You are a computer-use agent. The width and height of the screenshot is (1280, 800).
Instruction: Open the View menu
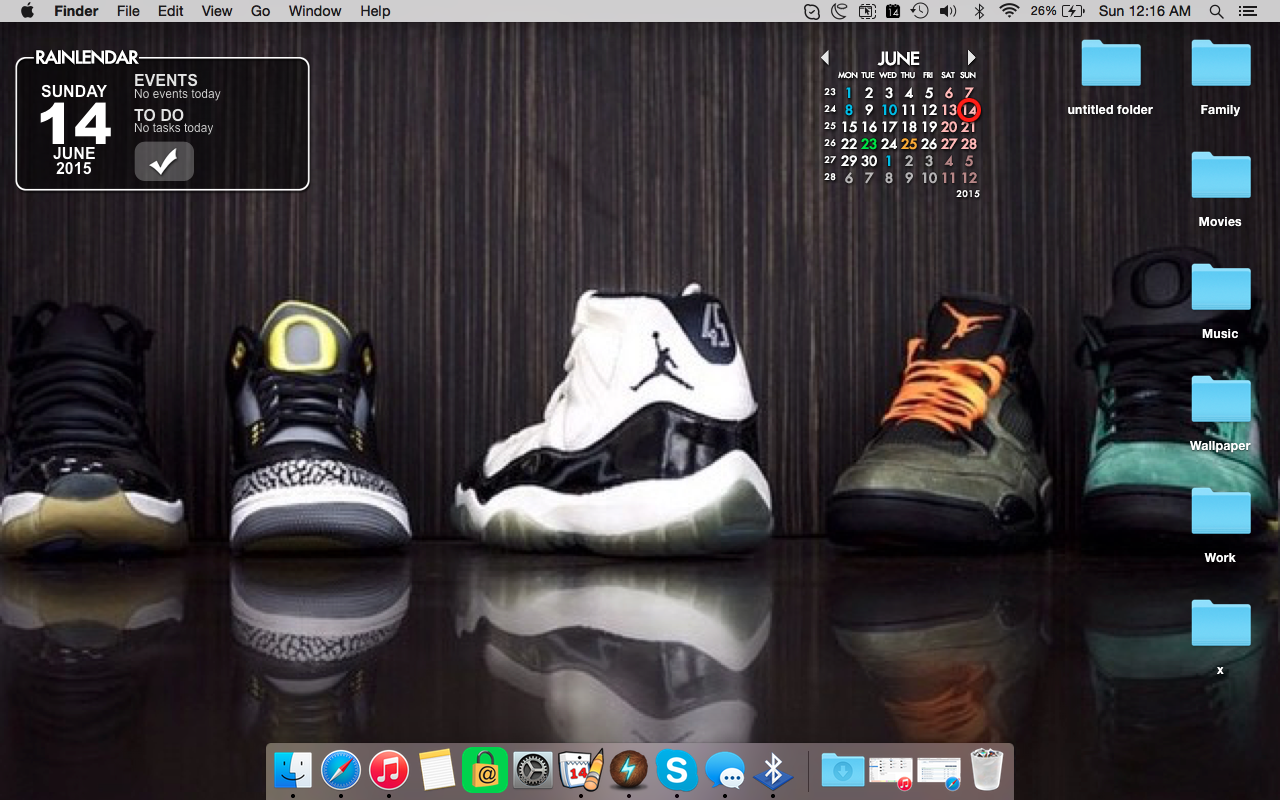pos(217,11)
